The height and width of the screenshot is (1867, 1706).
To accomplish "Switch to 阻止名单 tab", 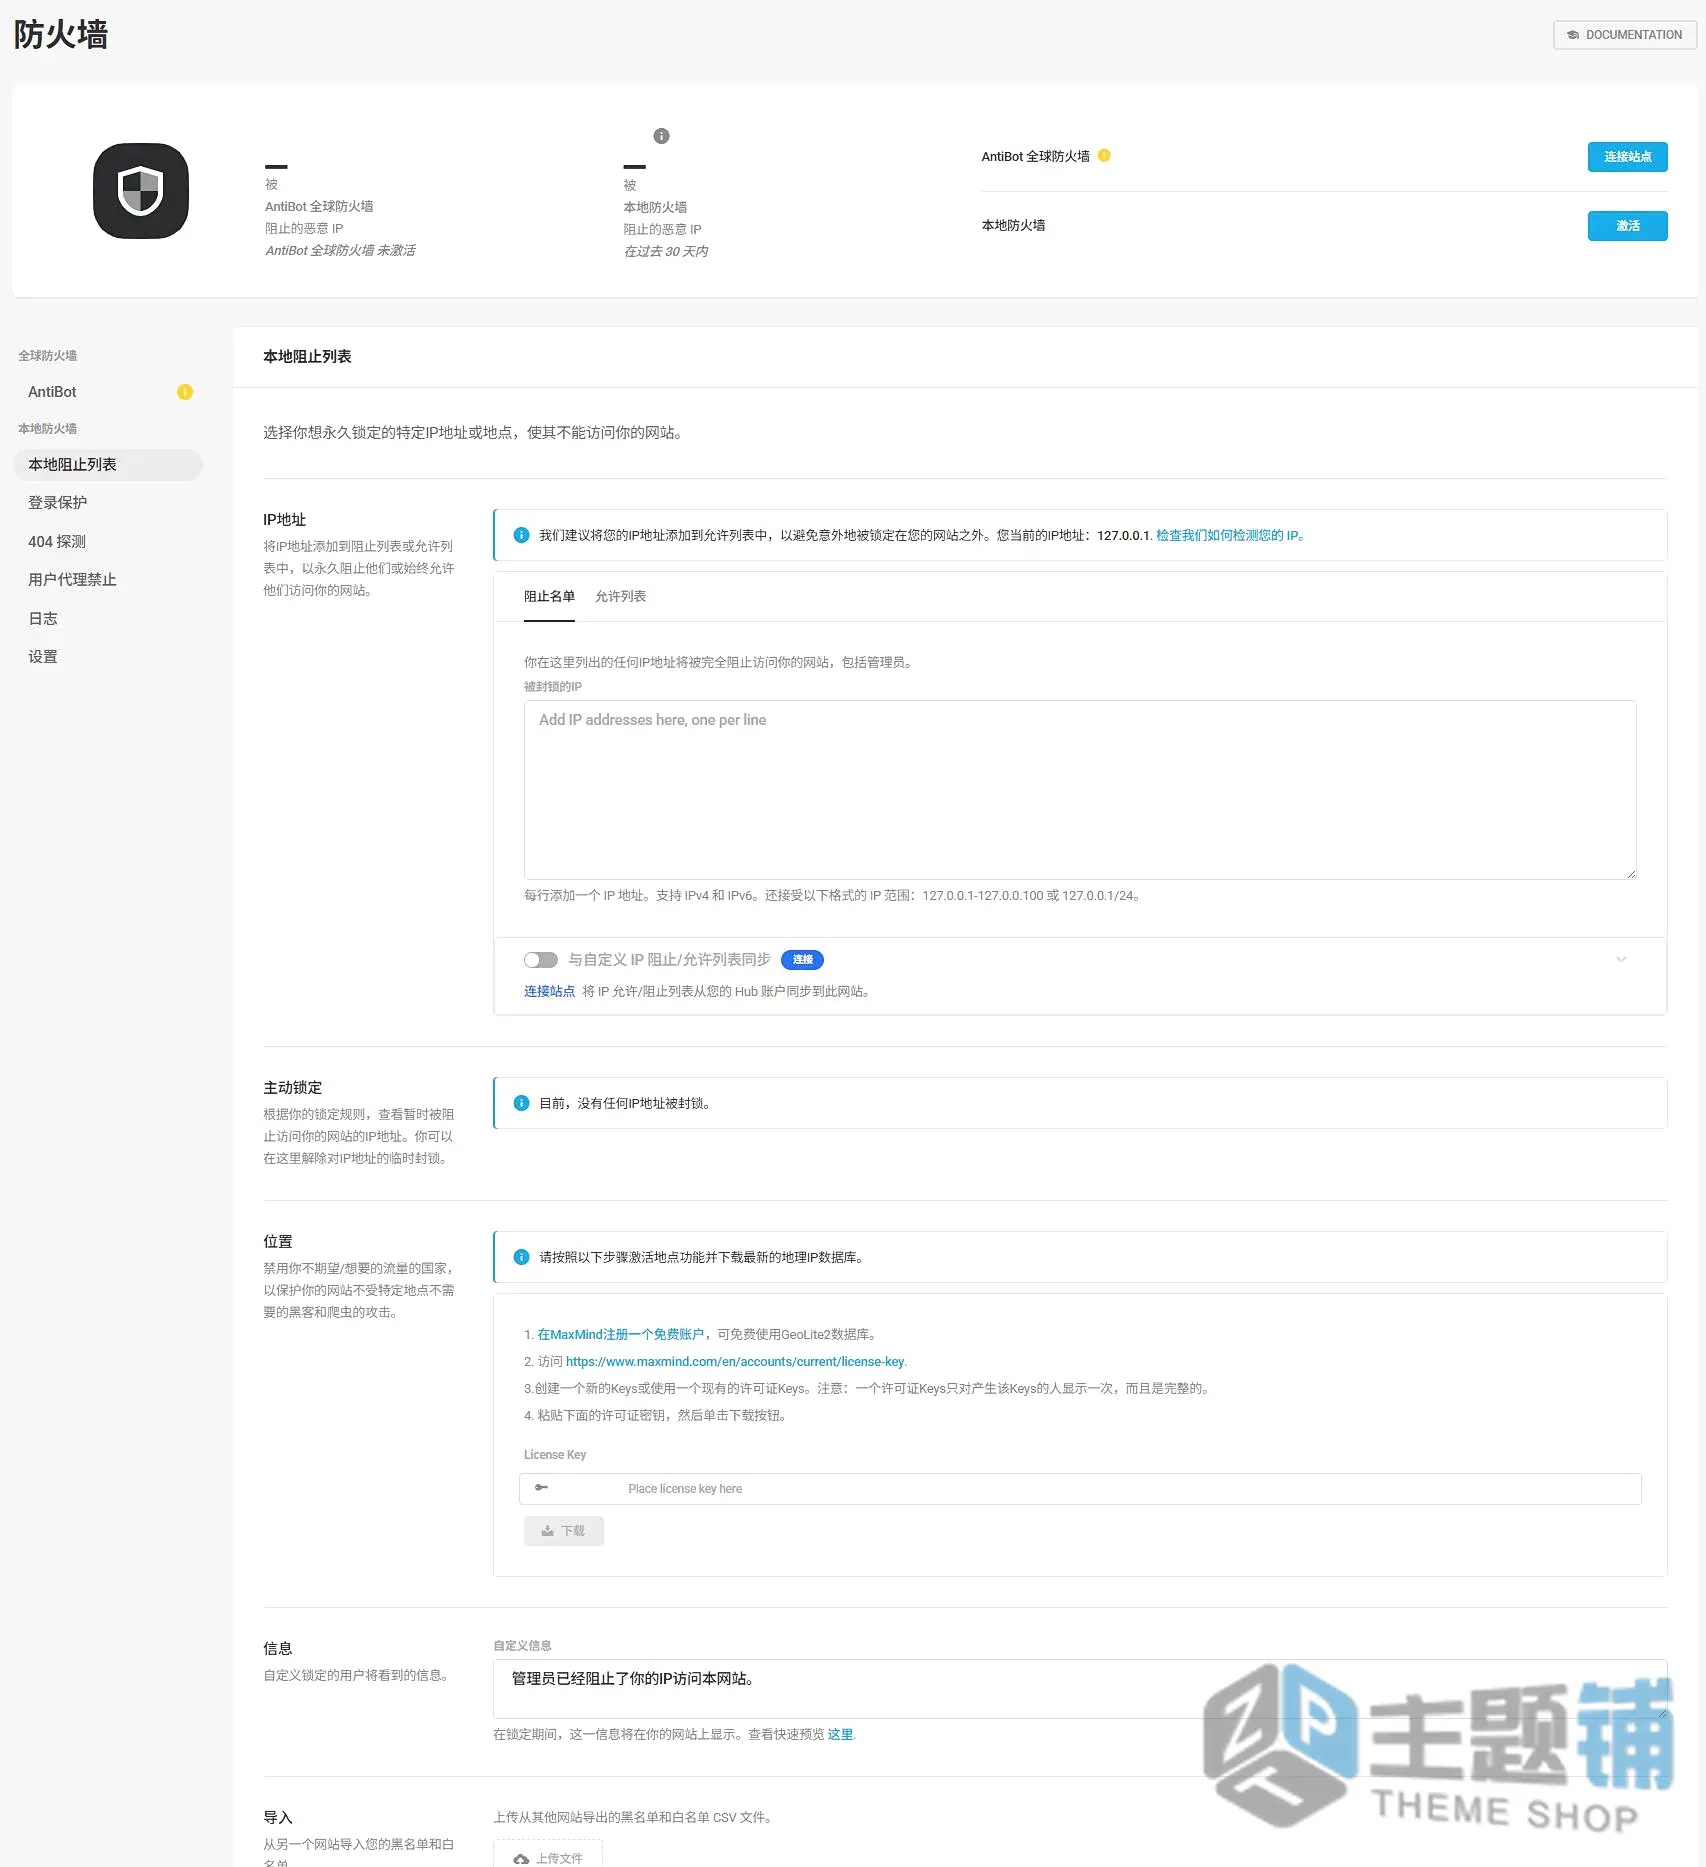I will click(549, 597).
